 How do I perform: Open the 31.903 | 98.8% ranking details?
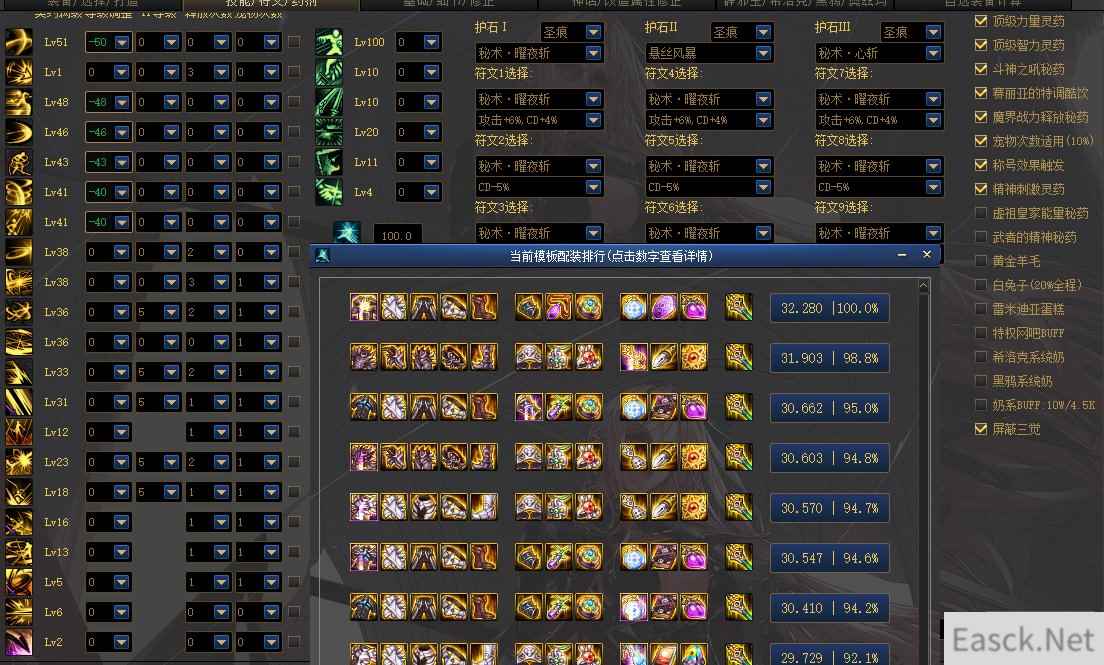click(829, 358)
